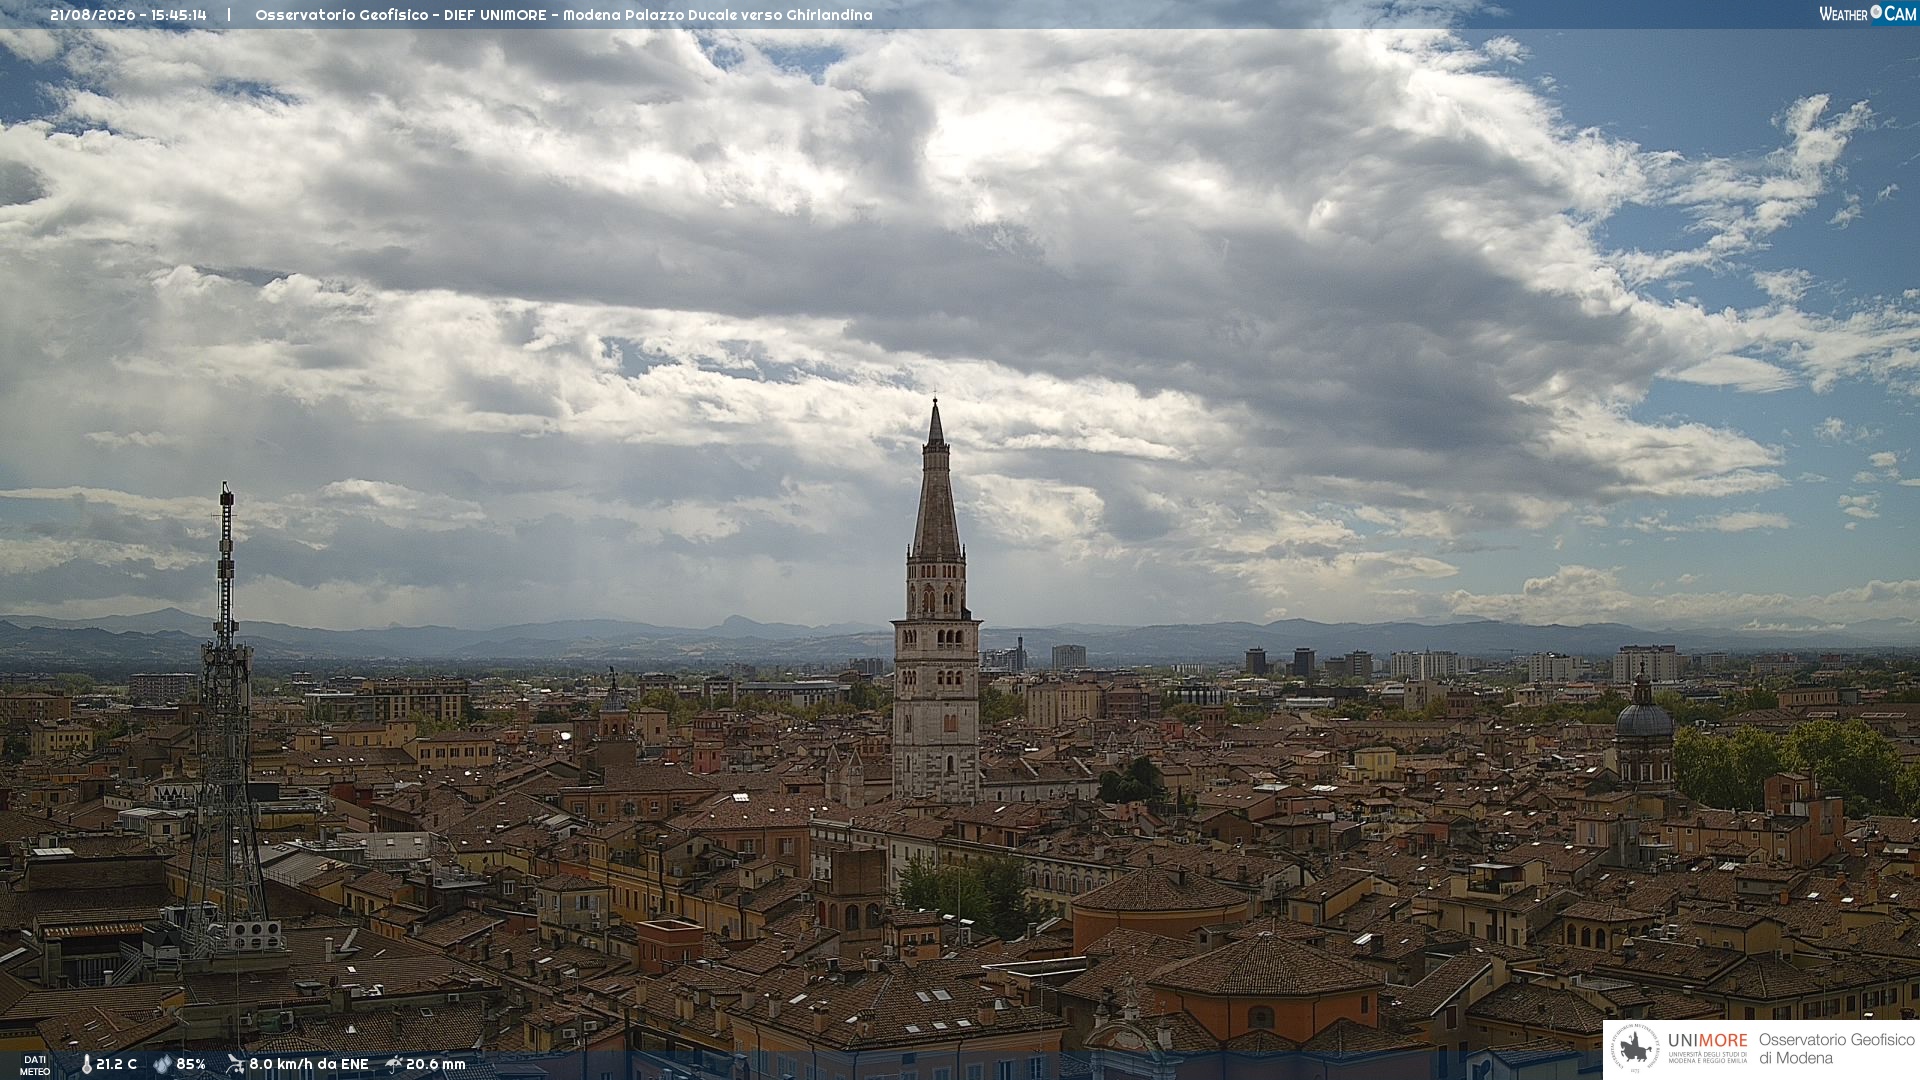Open the UNIMORE wordmark link

tap(1708, 1040)
